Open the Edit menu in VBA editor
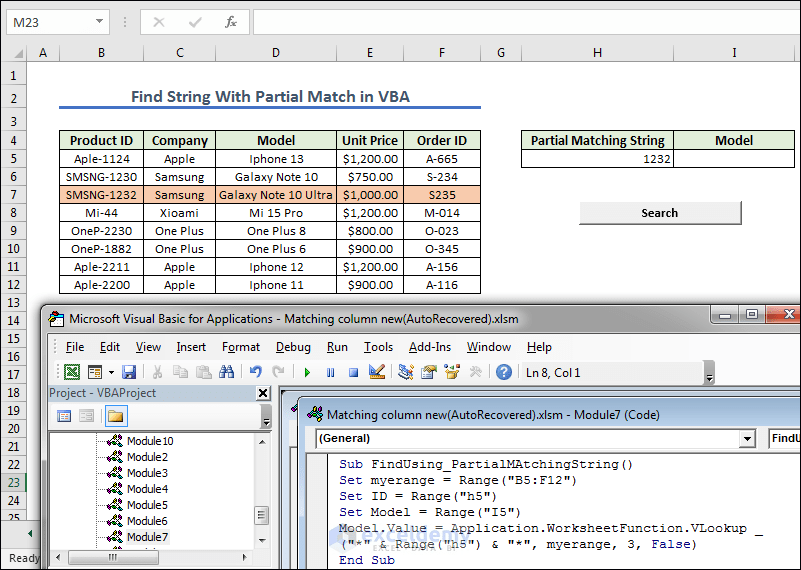Image resolution: width=801 pixels, height=570 pixels. click(109, 347)
